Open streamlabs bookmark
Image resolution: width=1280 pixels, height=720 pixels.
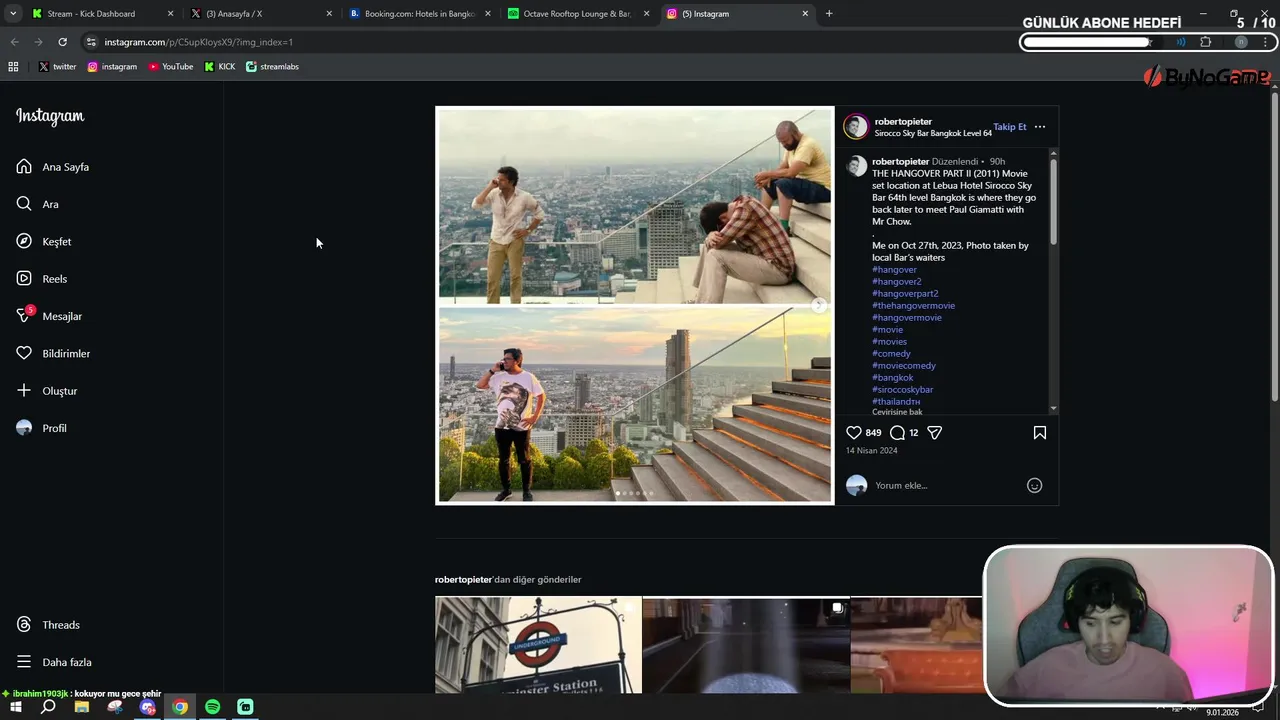272,67
